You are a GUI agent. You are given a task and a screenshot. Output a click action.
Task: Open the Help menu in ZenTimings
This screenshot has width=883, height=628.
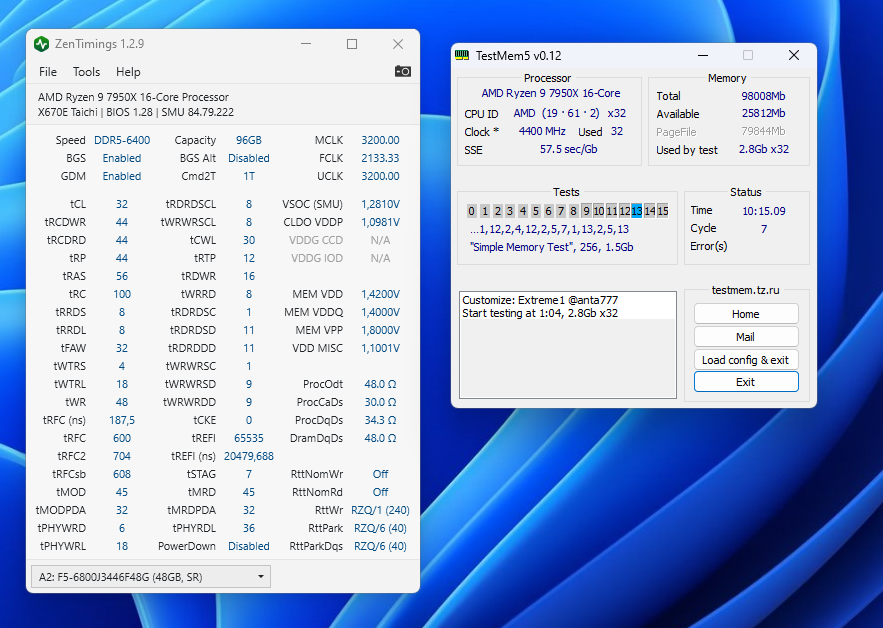click(x=128, y=72)
